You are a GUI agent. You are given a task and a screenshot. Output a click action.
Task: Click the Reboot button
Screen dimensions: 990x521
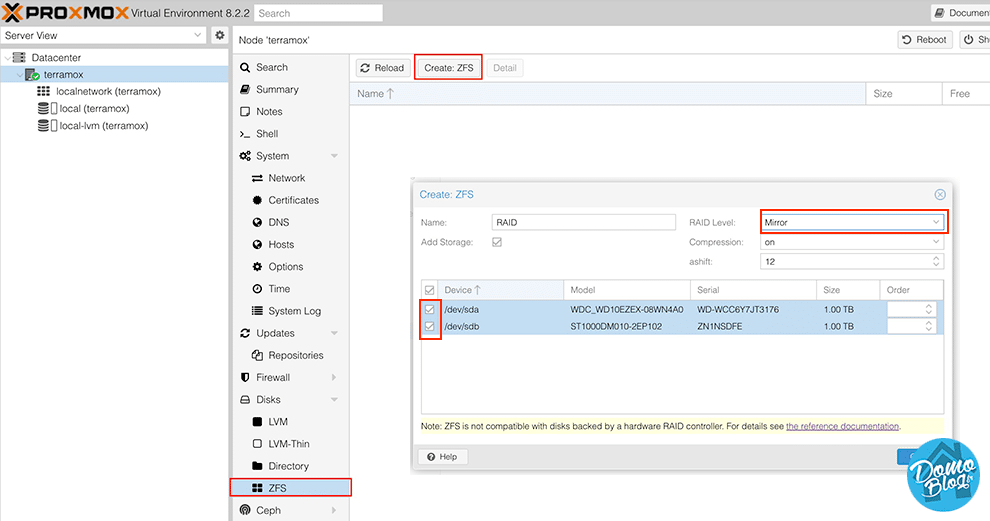tap(925, 40)
